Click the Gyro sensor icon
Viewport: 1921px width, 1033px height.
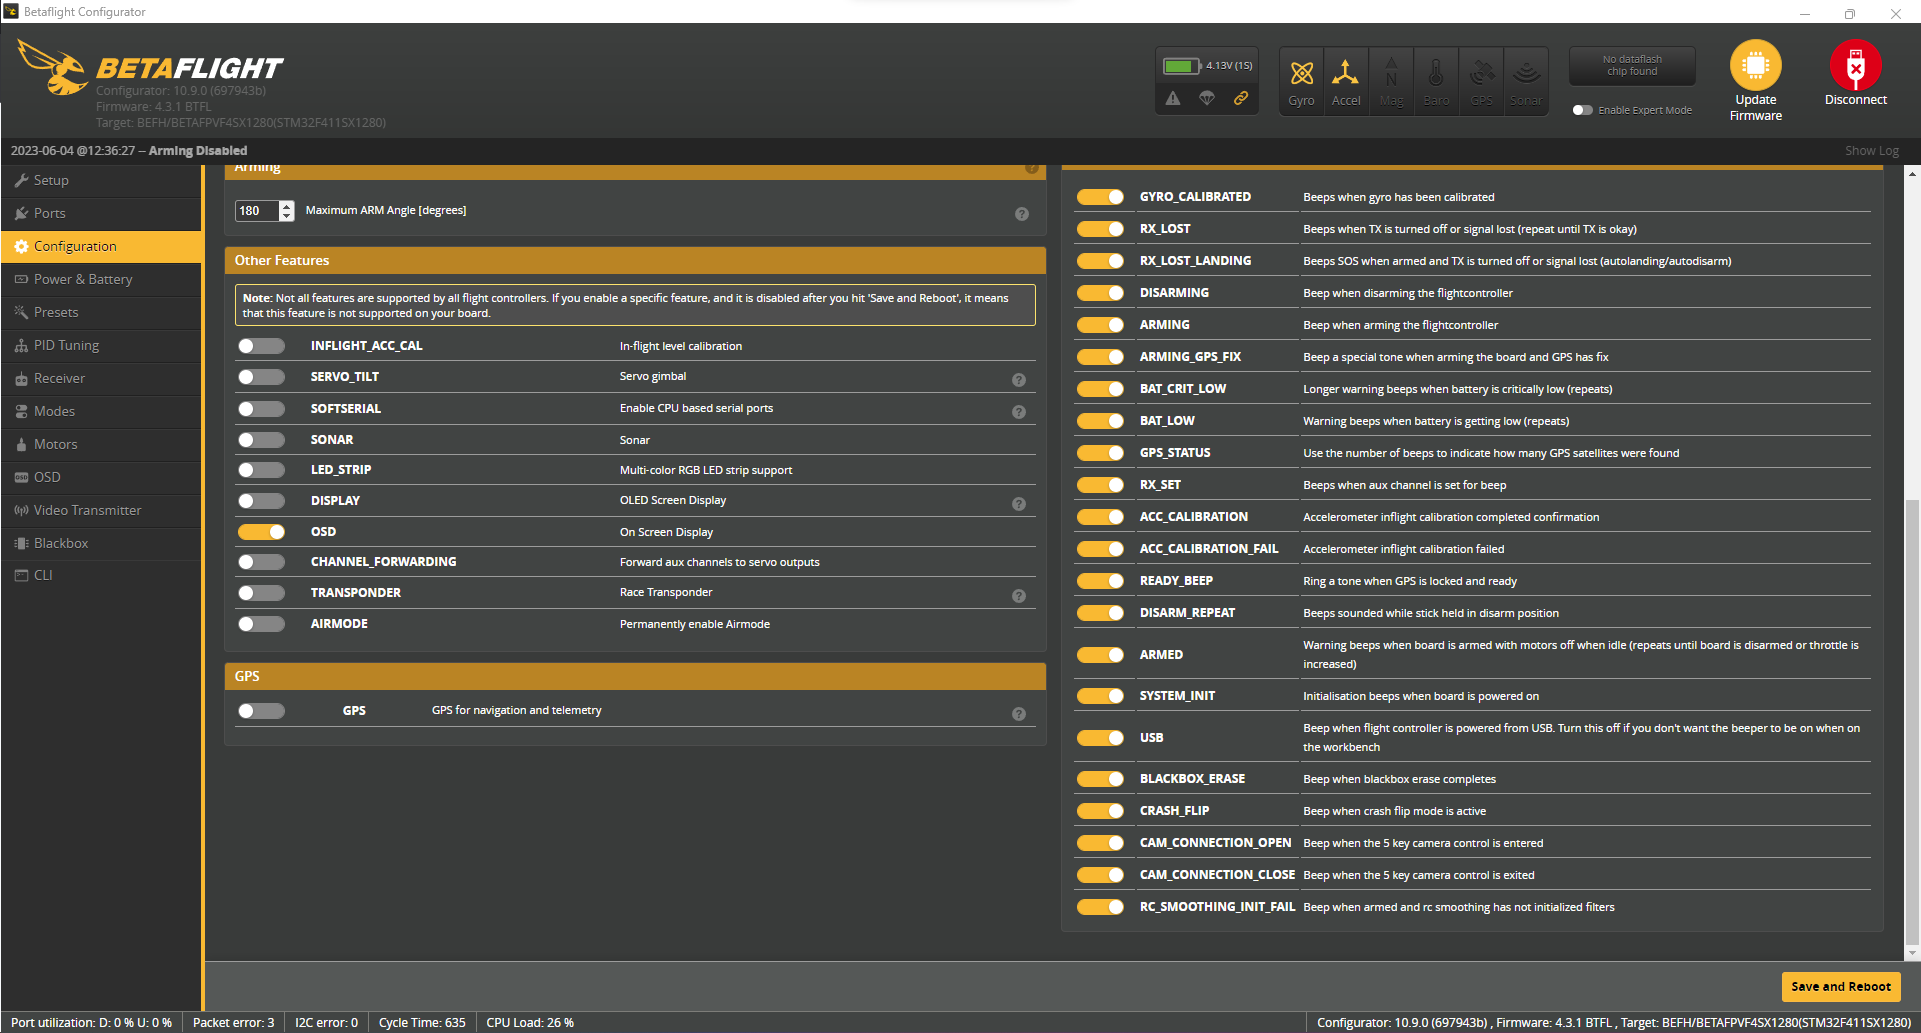coord(1301,74)
